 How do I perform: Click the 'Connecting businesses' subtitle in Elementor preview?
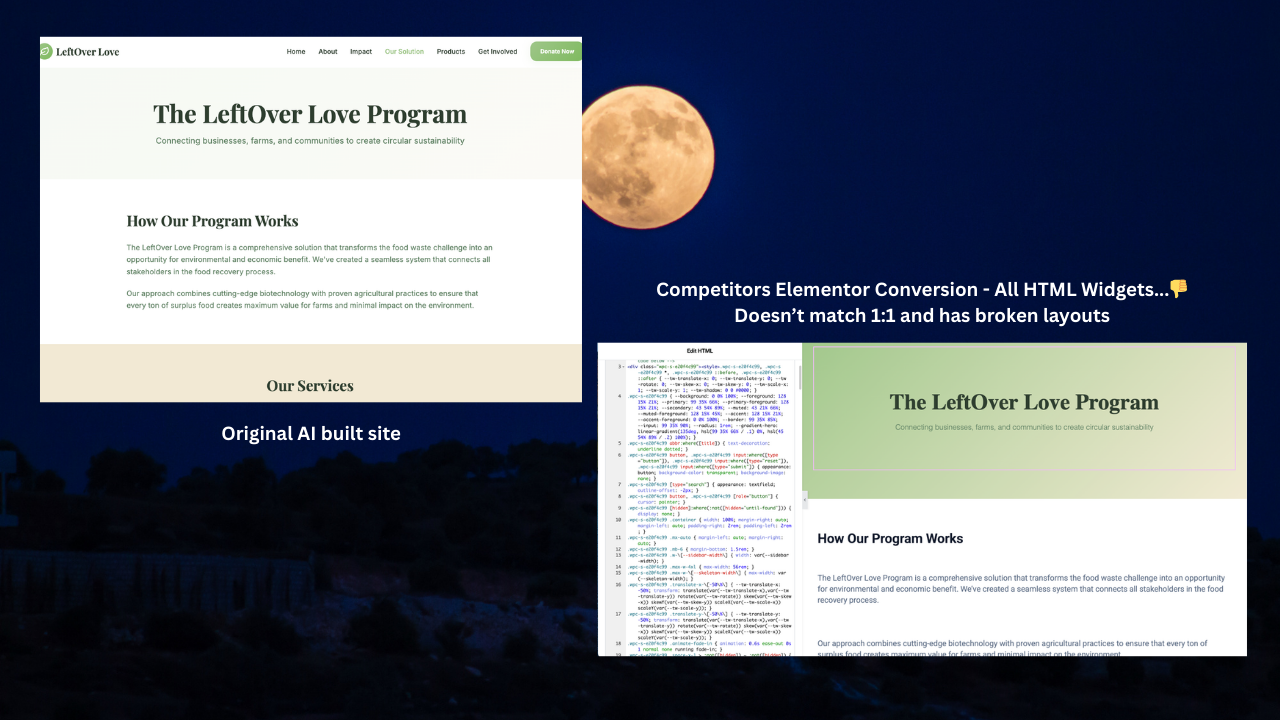pyautogui.click(x=1024, y=428)
